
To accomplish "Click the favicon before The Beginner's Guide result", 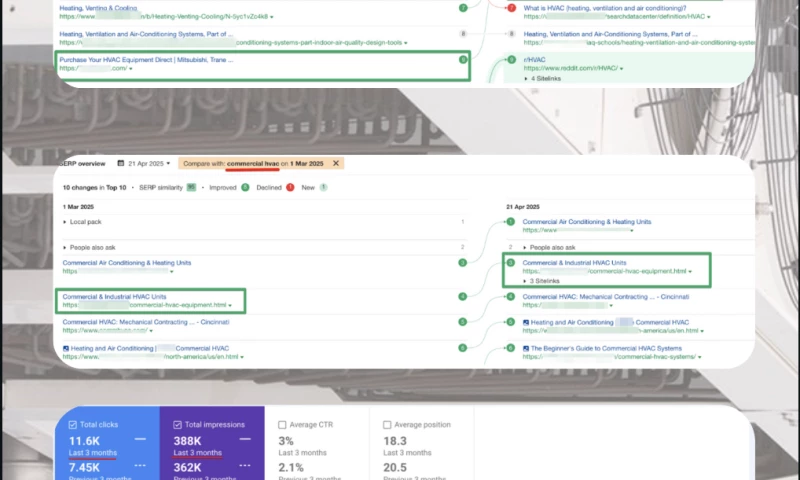I will [526, 348].
